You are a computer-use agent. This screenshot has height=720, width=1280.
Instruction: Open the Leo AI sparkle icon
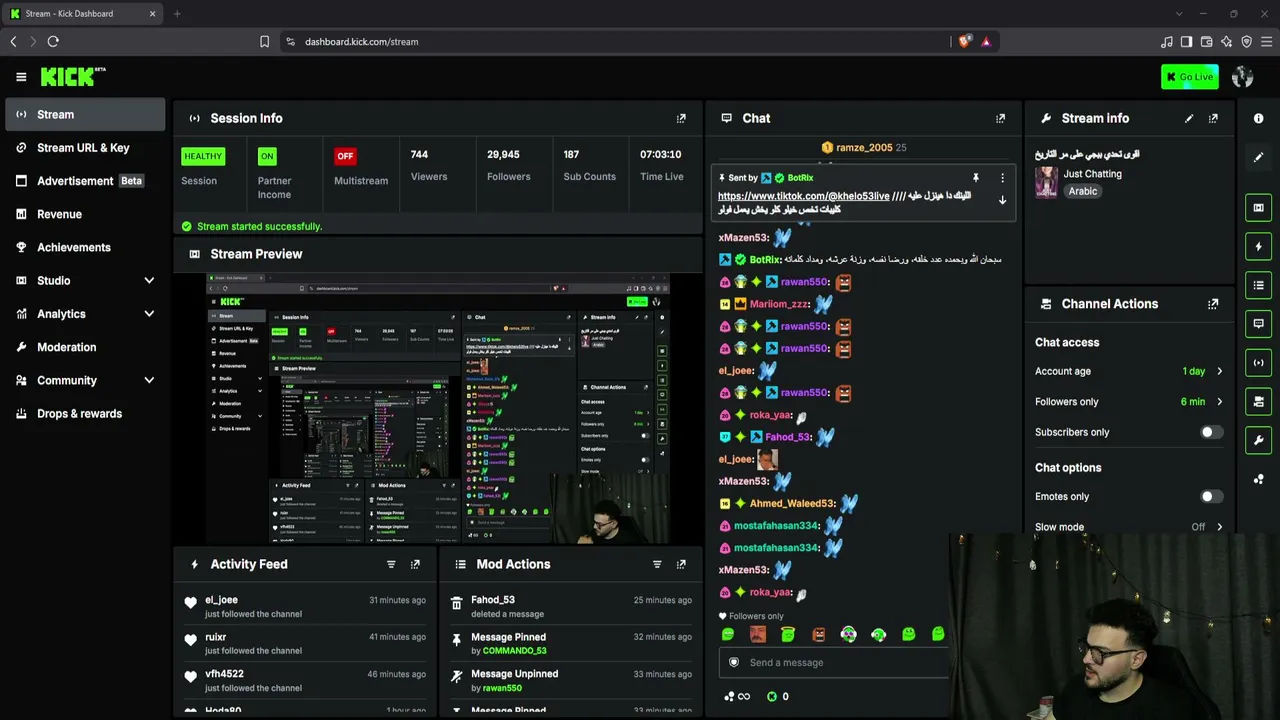point(1226,42)
